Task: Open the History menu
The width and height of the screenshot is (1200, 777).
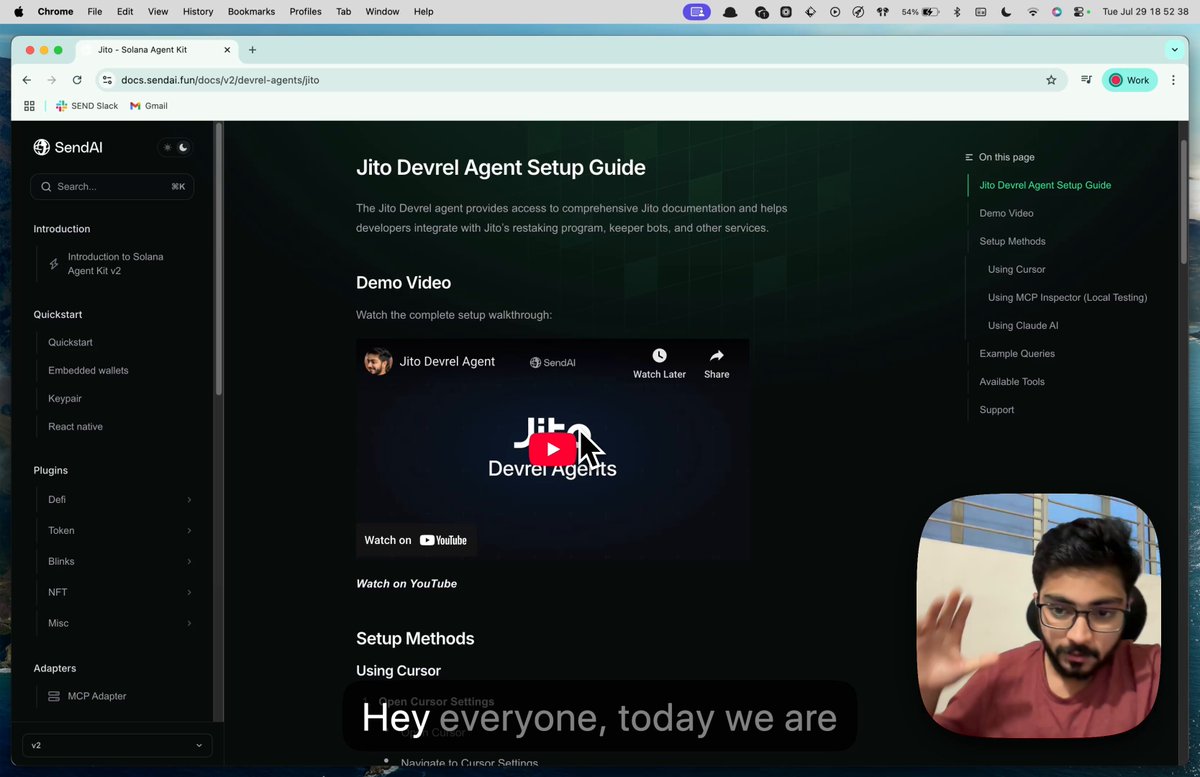Action: [198, 12]
